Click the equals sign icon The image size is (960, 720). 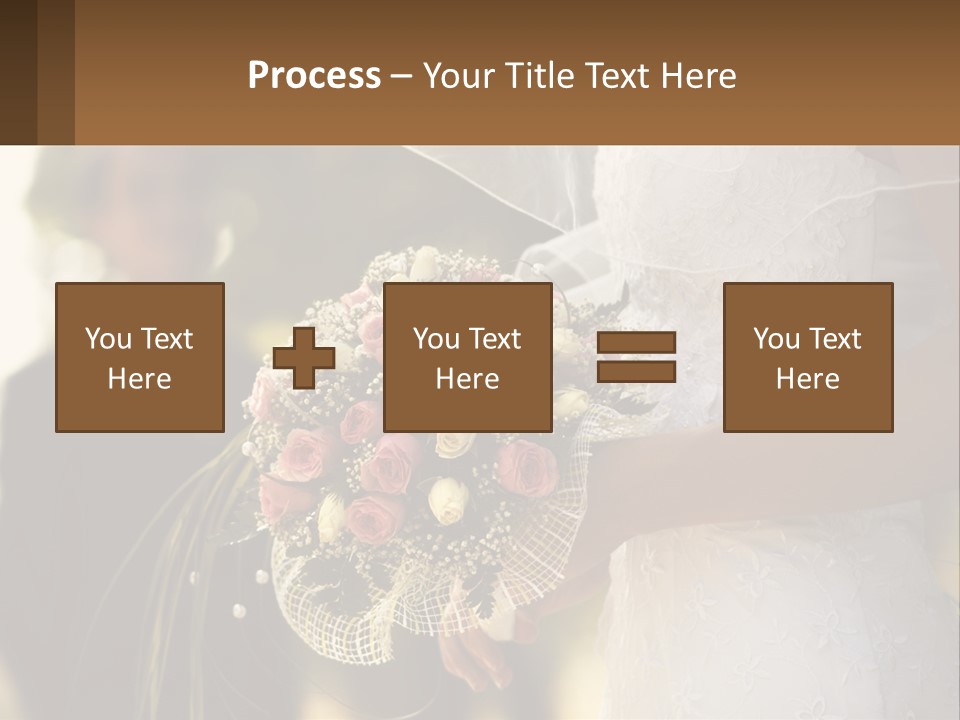click(x=636, y=358)
